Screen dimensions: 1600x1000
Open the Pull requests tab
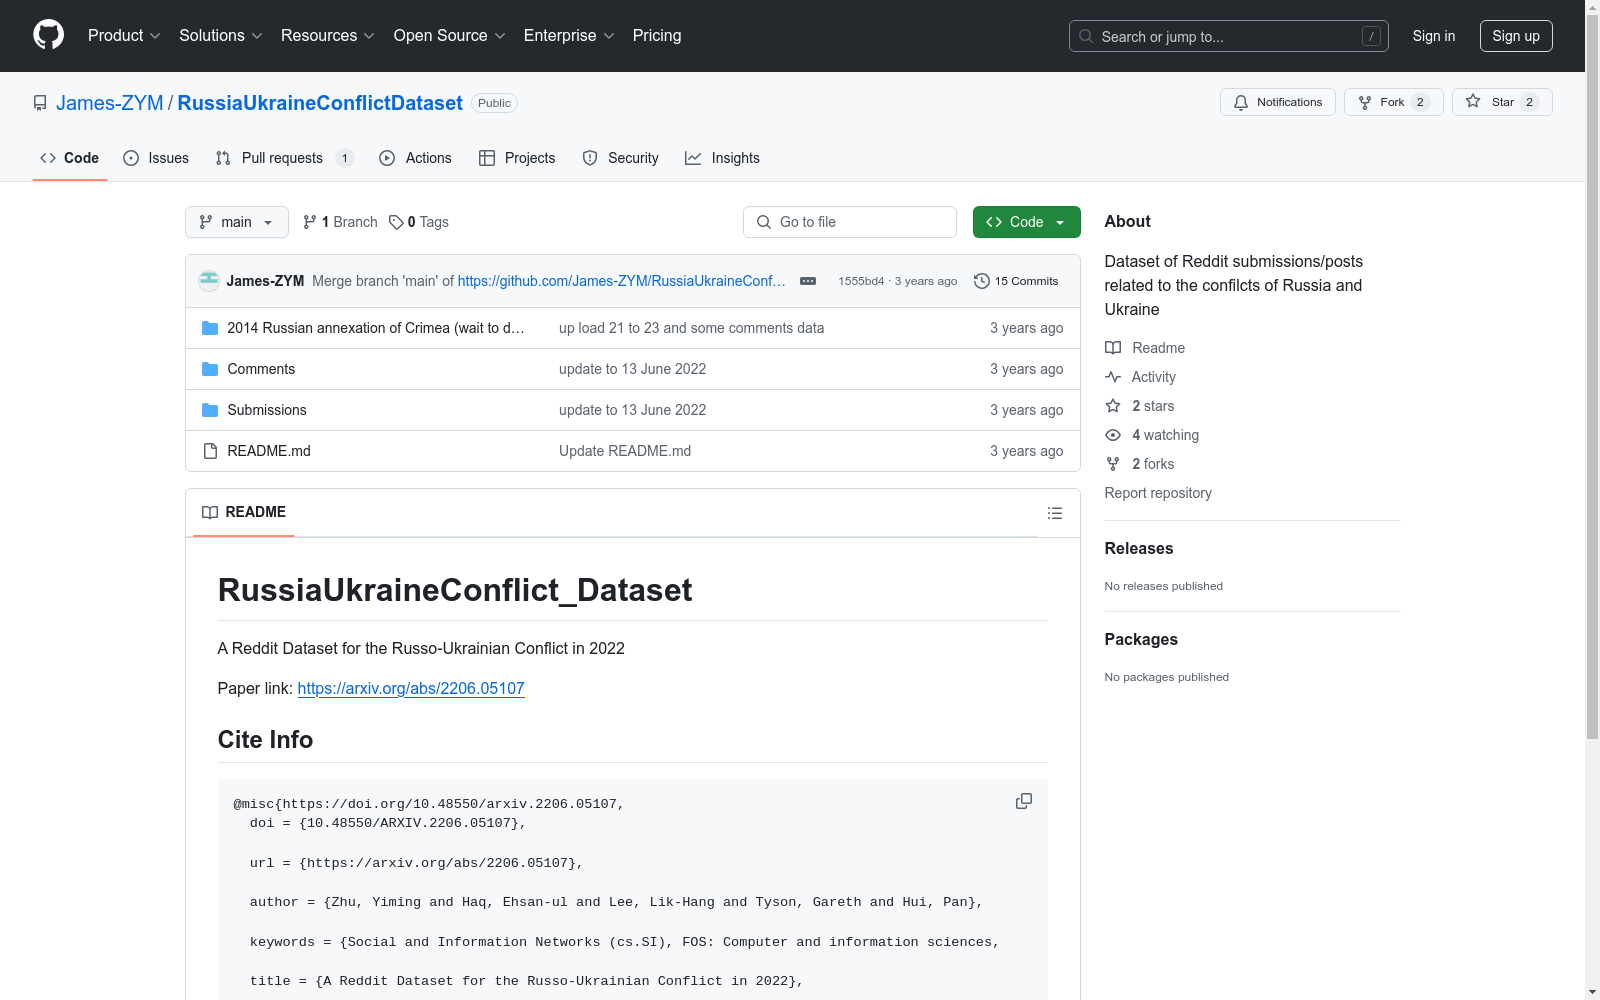pos(285,158)
